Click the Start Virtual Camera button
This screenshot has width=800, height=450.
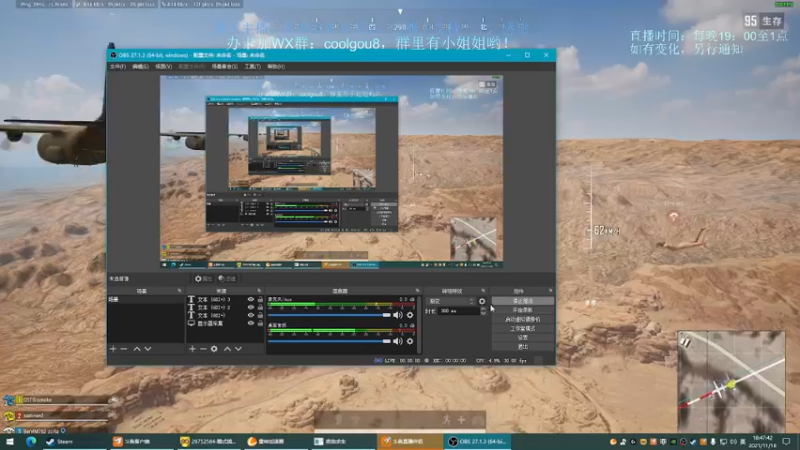(x=522, y=319)
